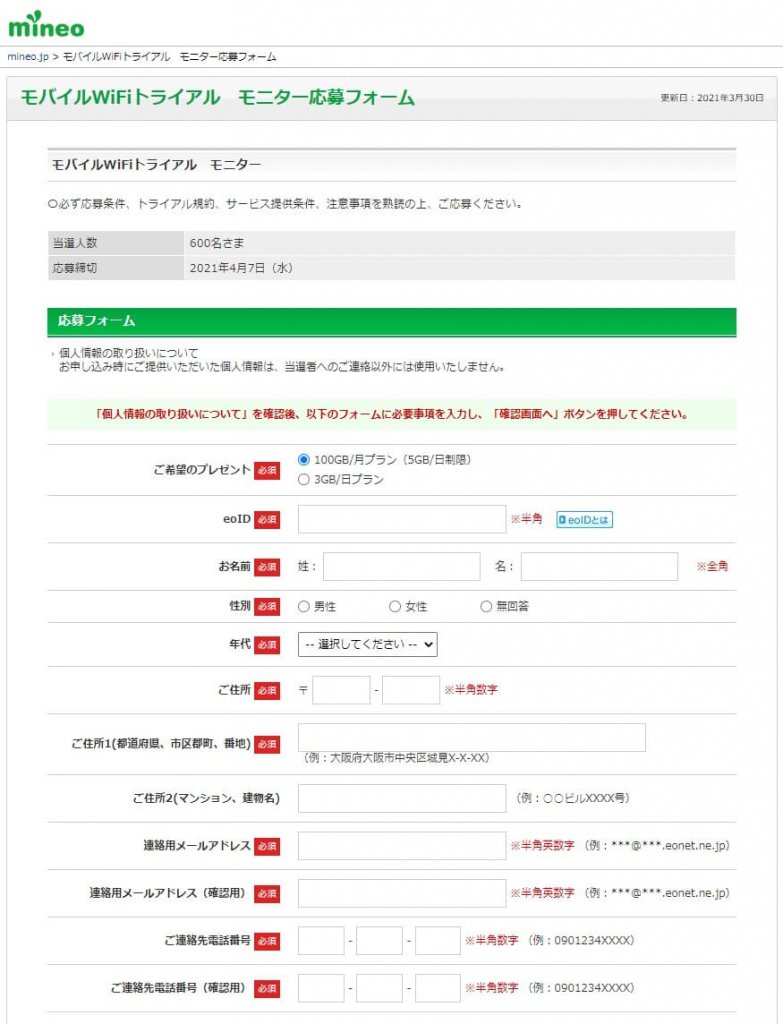The height and width of the screenshot is (1024, 783).
Task: Click the 連絡用メールアドレス input field
Action: pyautogui.click(x=402, y=846)
